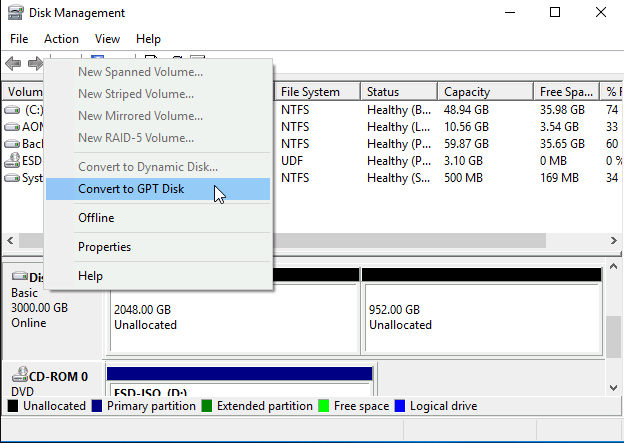
Task: Select Offline from the context menu
Action: pyautogui.click(x=158, y=218)
